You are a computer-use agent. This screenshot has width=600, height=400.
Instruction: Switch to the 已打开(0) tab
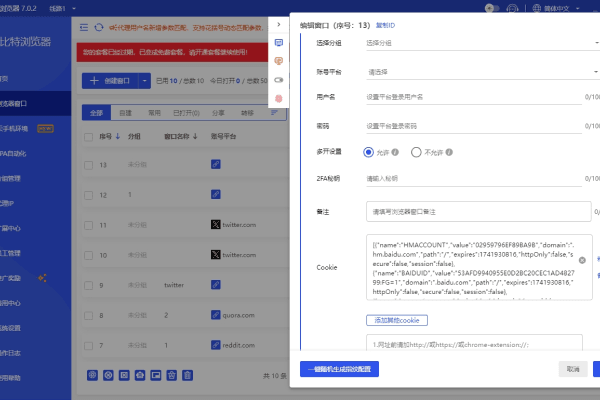coord(186,113)
